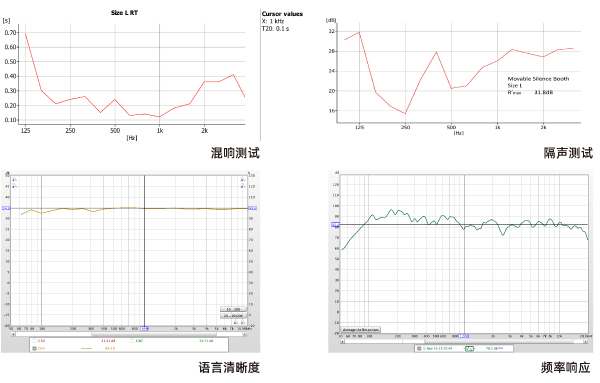Image resolution: width=600 pixels, height=383 pixels.
Task: Click left scroll arrow under clarity graph
Action: point(13,334)
